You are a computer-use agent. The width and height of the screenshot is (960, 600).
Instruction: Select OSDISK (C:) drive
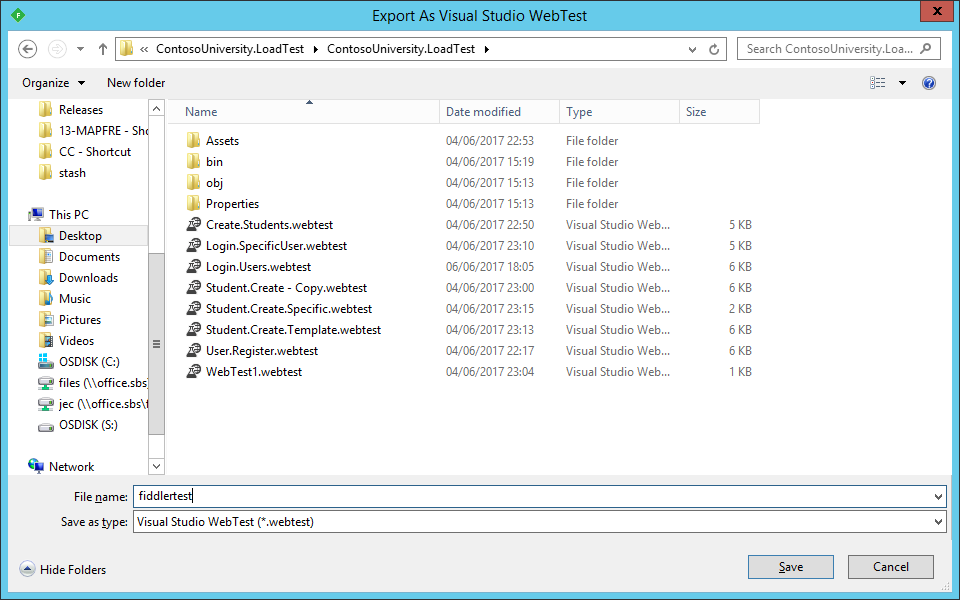click(x=79, y=362)
